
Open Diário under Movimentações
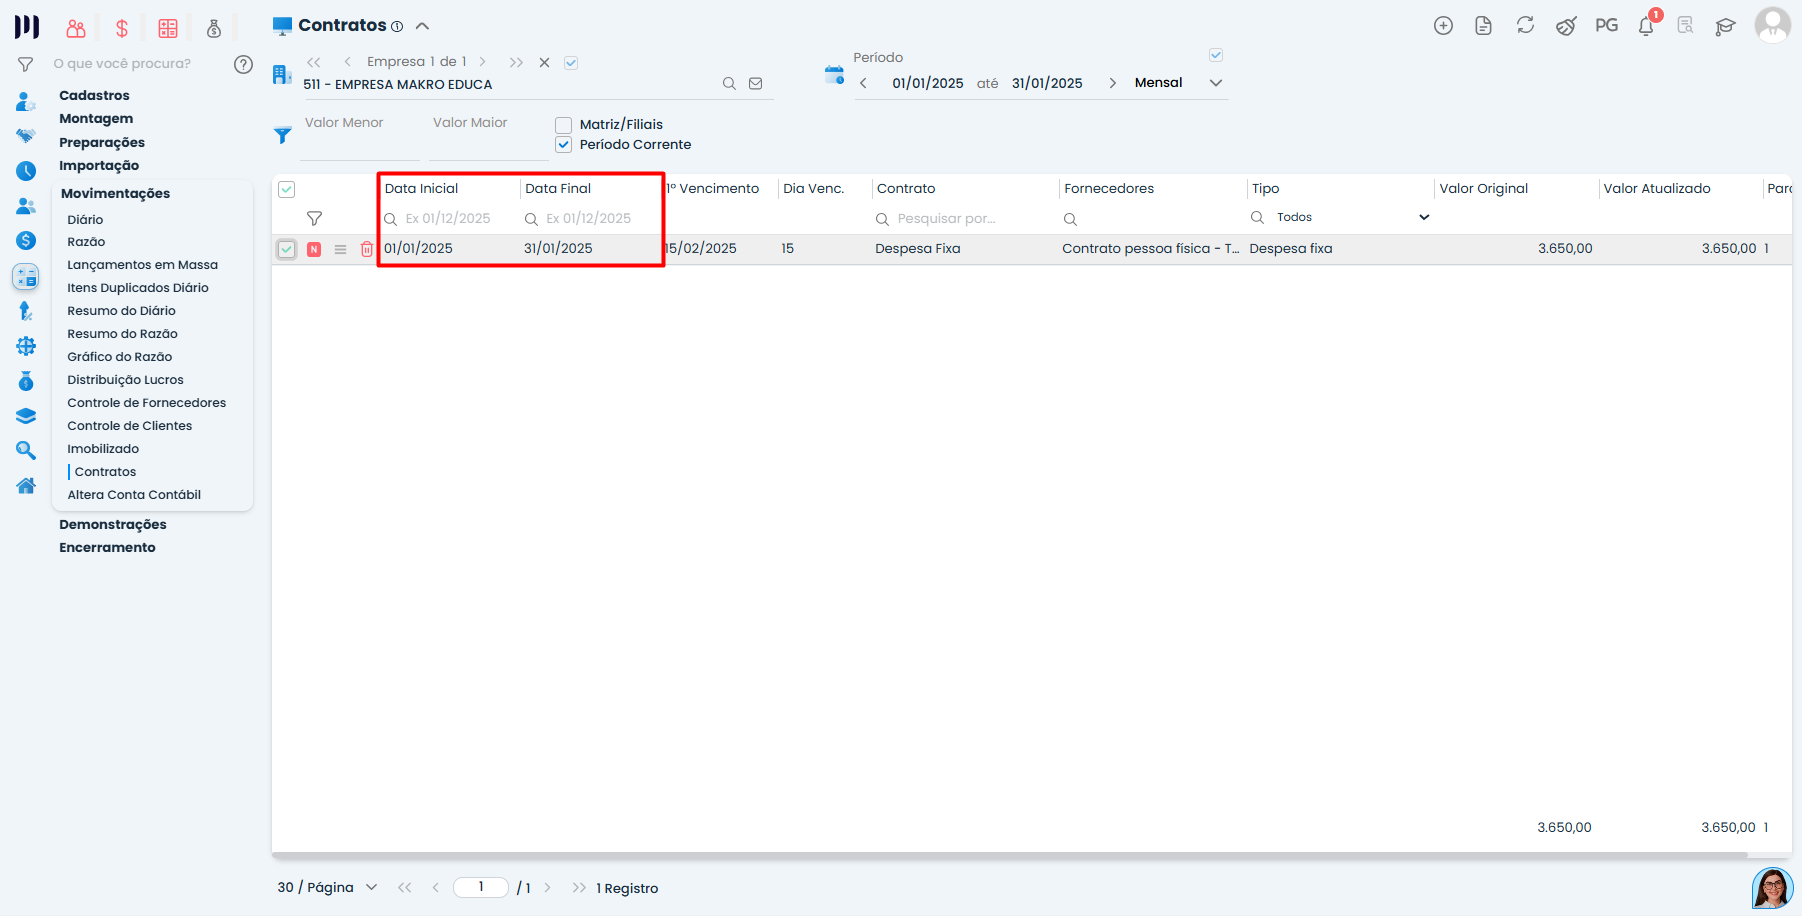(85, 219)
